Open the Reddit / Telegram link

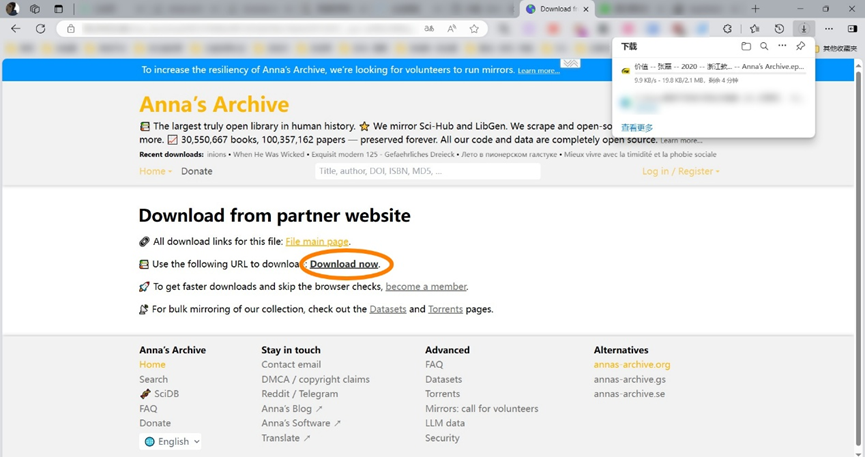300,394
